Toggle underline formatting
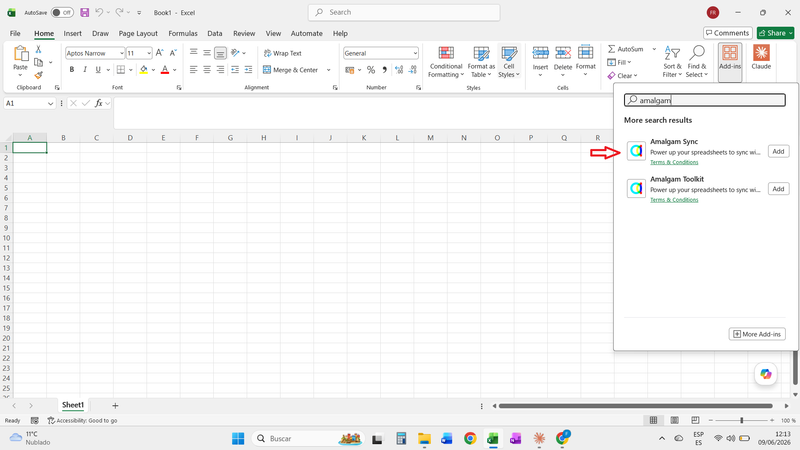Viewport: 800px width, 450px height. point(98,69)
